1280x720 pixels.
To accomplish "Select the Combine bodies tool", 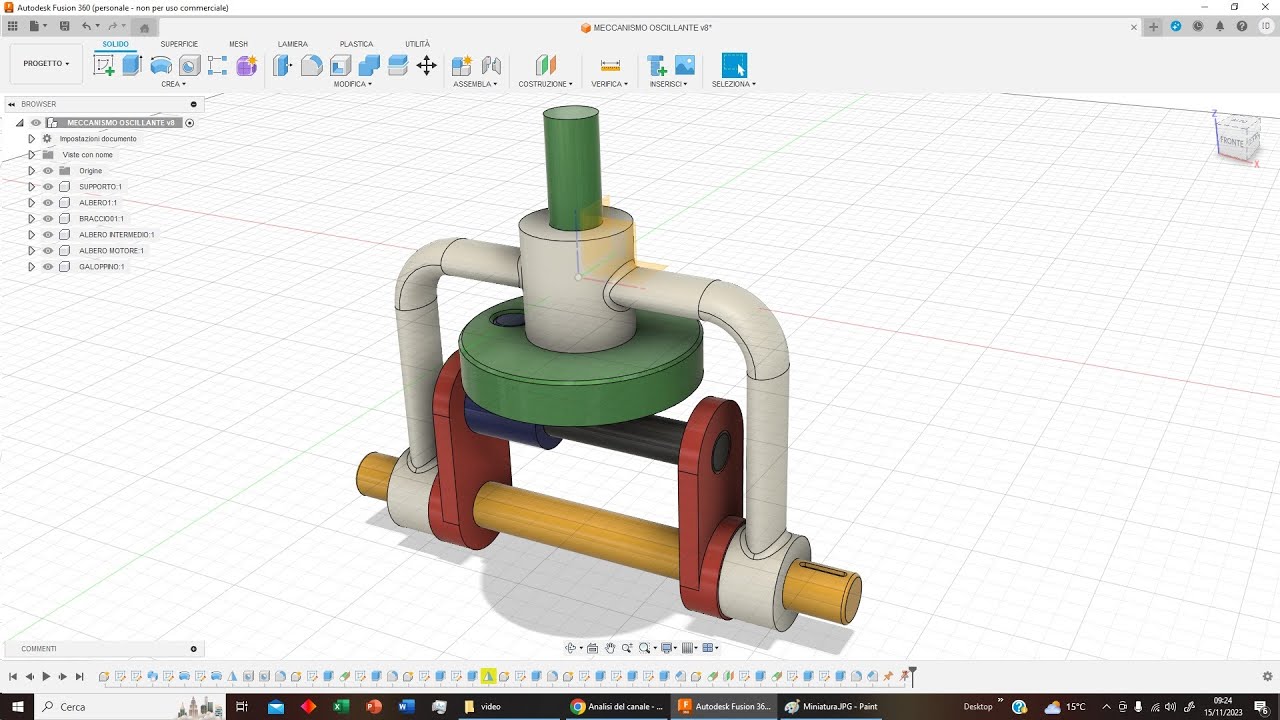I will tap(369, 66).
